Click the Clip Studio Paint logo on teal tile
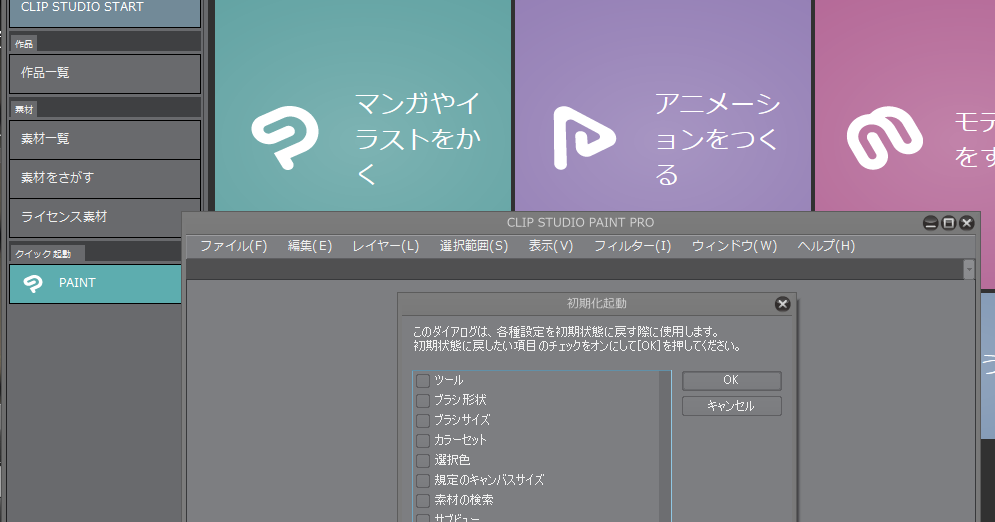Screen dimensions: 995x522 point(285,138)
